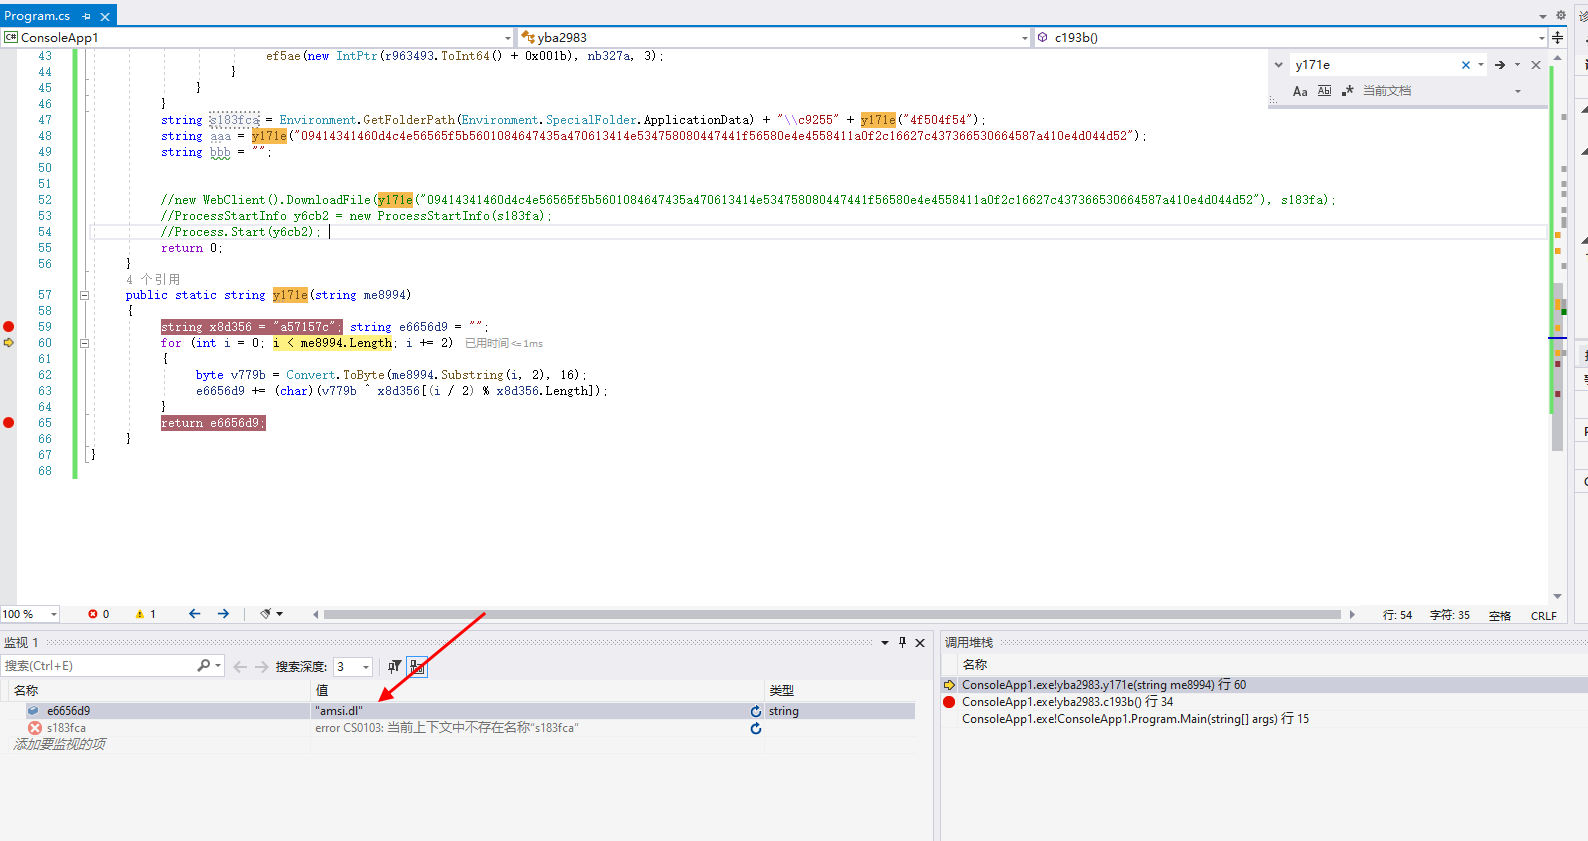The width and height of the screenshot is (1588, 841).
Task: Navigate to previous issue with left arrow
Action: 194,614
